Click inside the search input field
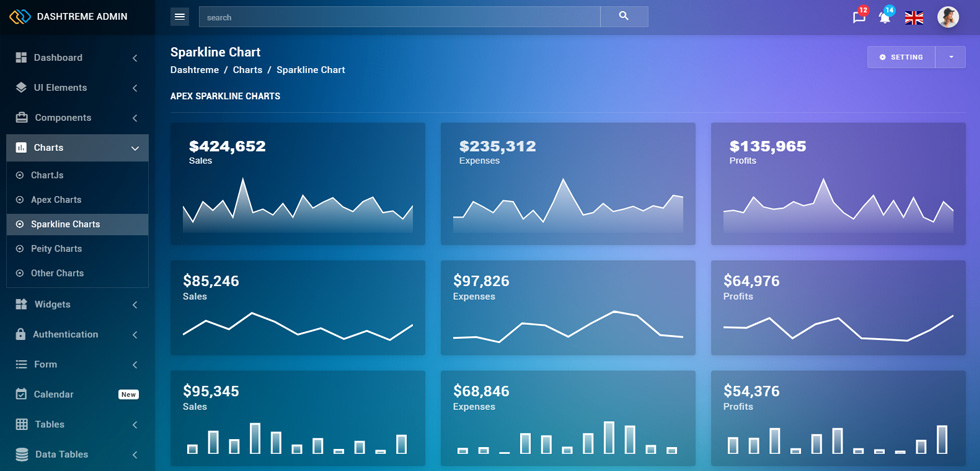Screen dimensions: 980x471 pos(400,17)
